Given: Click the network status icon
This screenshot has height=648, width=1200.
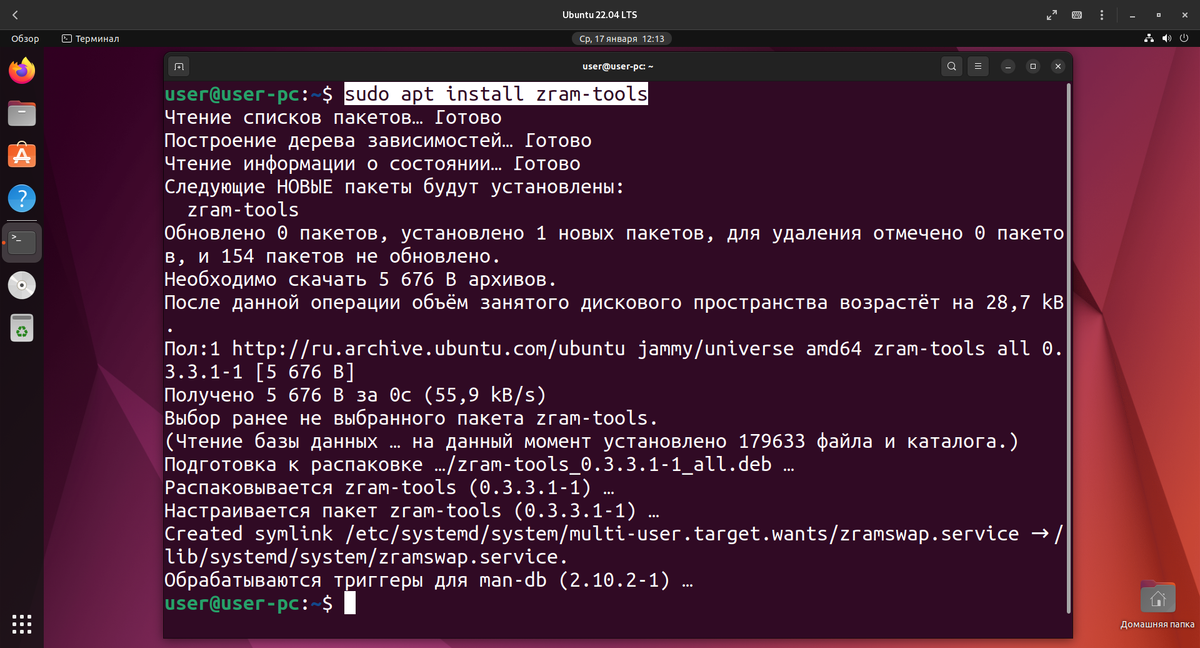Looking at the screenshot, I should point(1148,38).
